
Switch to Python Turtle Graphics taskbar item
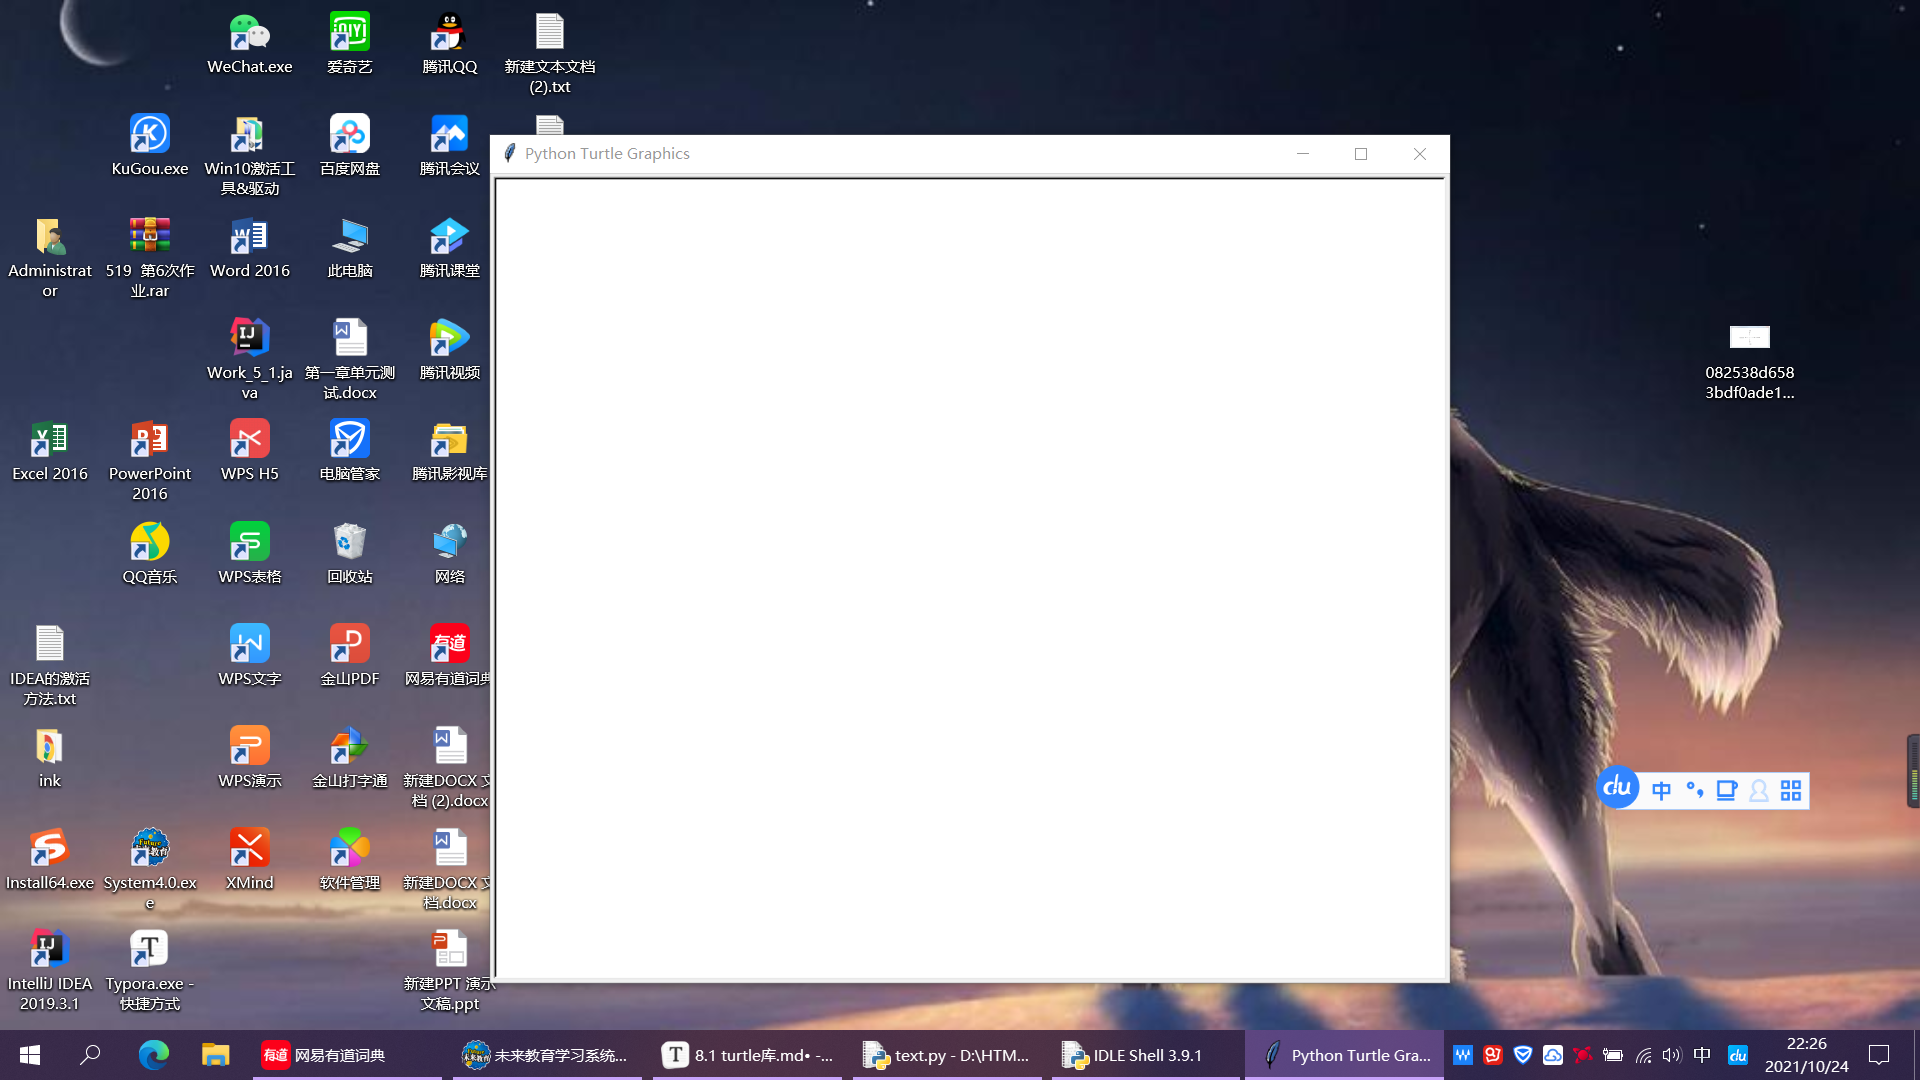click(x=1346, y=1055)
